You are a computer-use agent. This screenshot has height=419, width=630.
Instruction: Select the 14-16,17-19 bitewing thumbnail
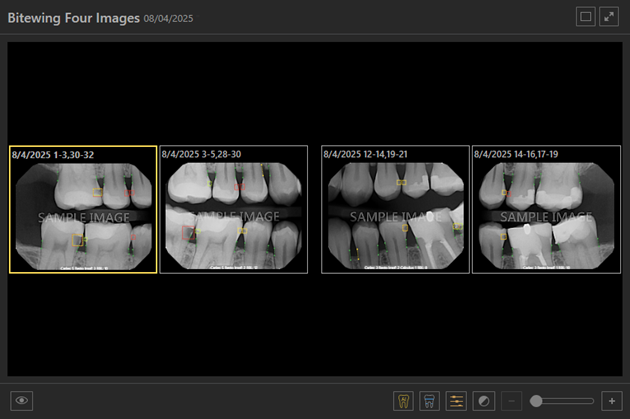click(546, 215)
